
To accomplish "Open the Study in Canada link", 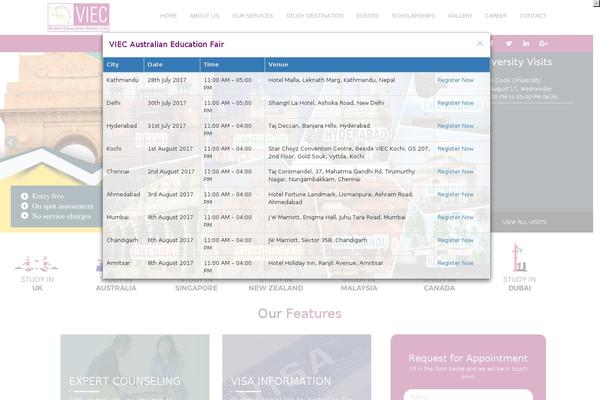I will click(439, 288).
